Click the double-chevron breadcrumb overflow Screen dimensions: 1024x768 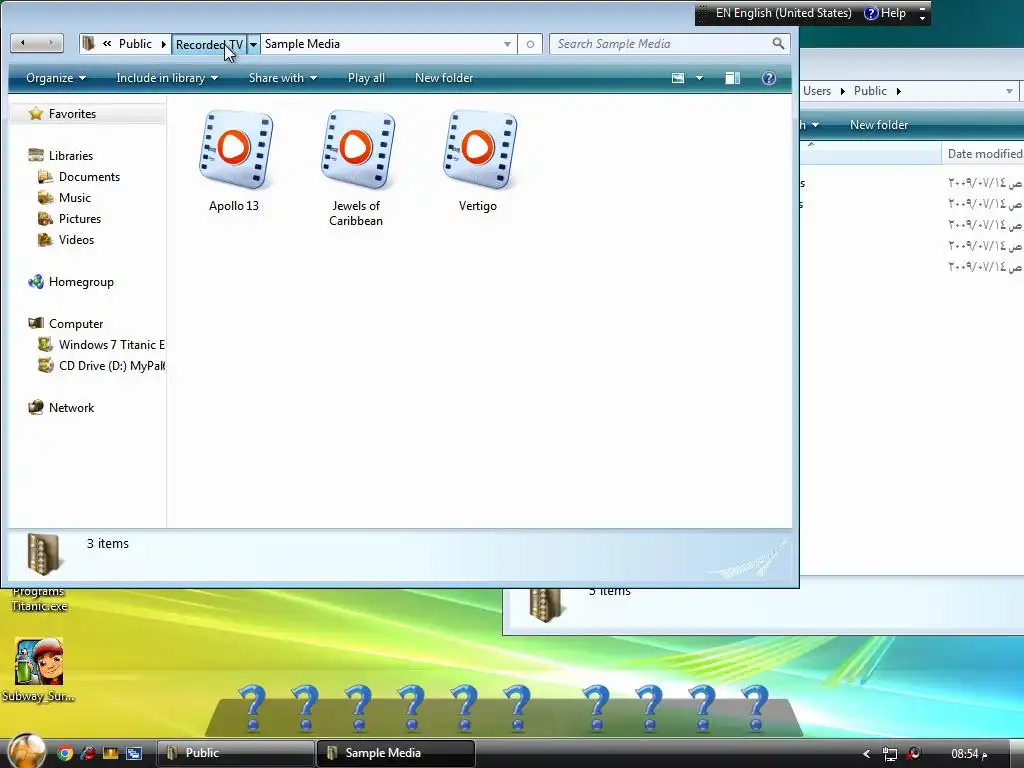point(107,44)
